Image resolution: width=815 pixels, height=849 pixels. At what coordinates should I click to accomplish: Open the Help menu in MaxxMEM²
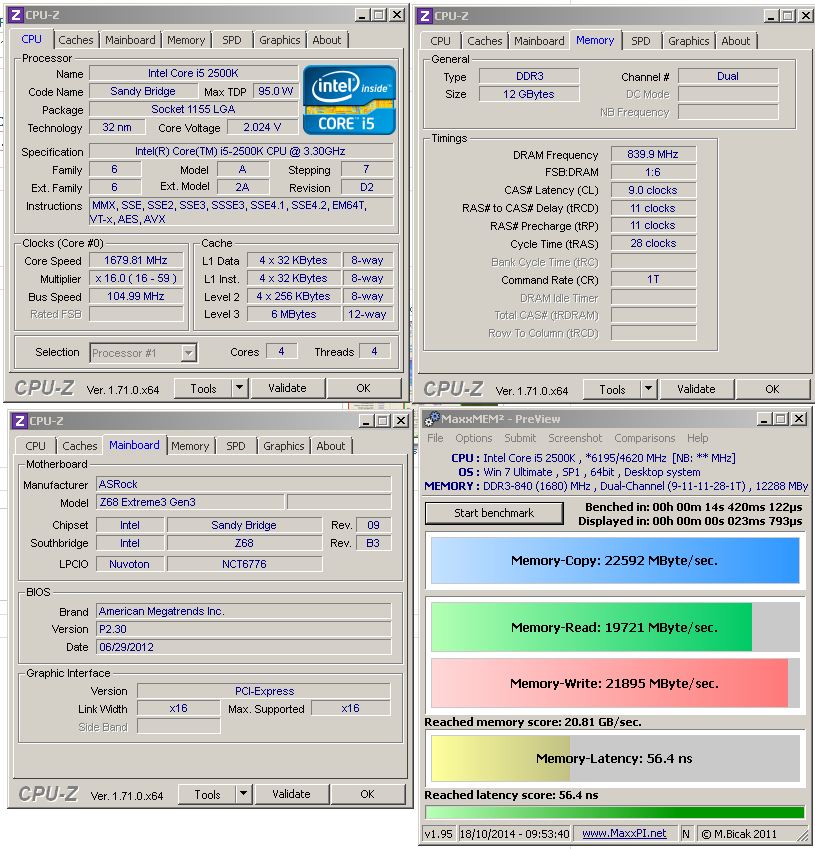coord(697,438)
